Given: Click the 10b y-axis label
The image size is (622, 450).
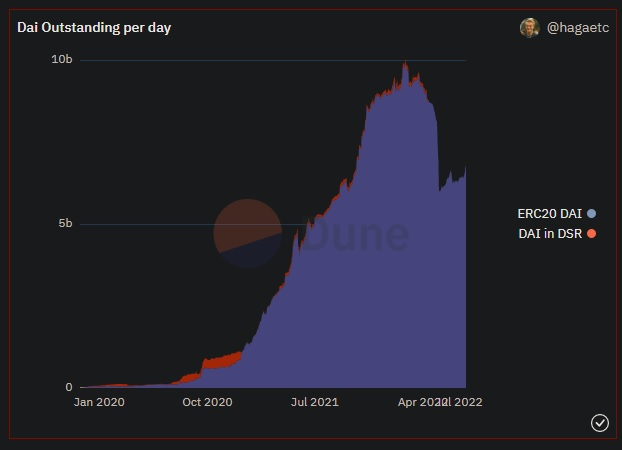Looking at the screenshot, I should pyautogui.click(x=62, y=60).
